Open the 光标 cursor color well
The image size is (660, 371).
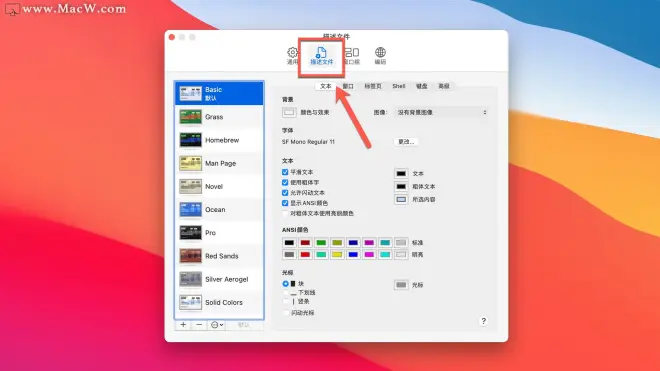point(401,285)
